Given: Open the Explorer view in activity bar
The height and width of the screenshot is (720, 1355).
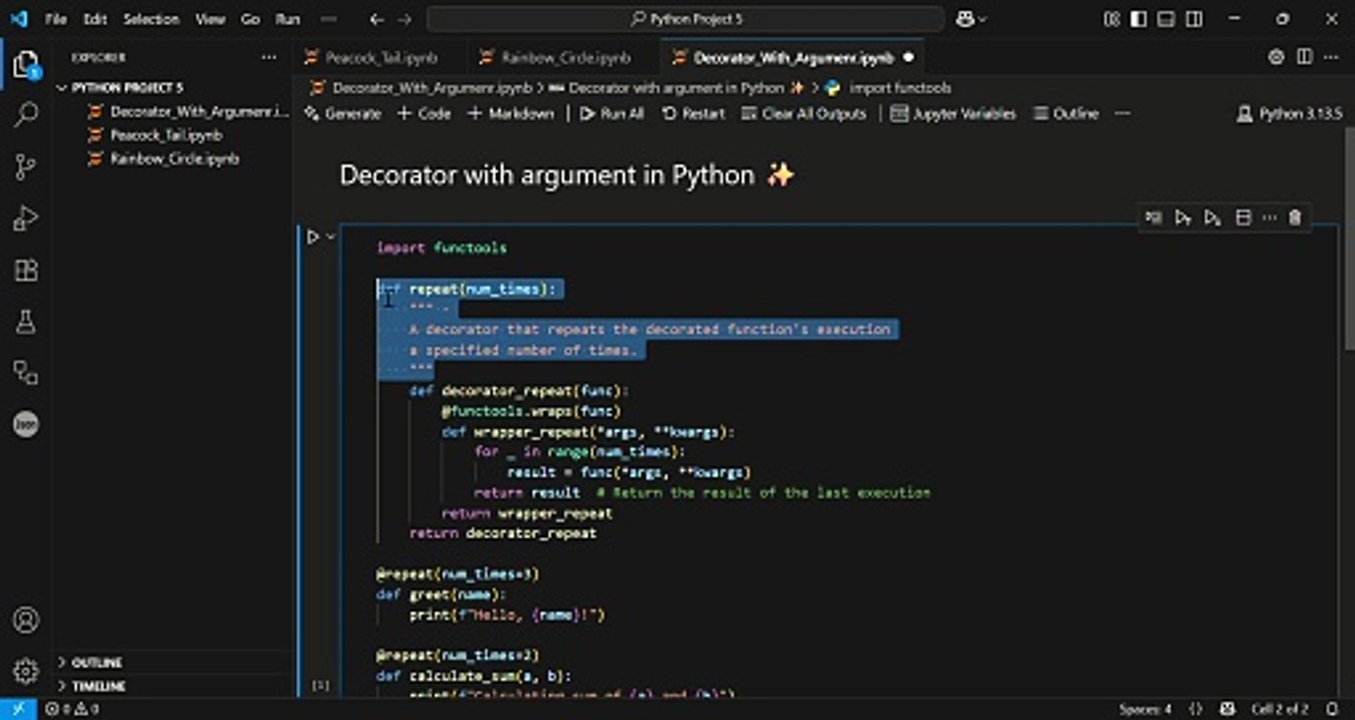Looking at the screenshot, I should tap(26, 66).
